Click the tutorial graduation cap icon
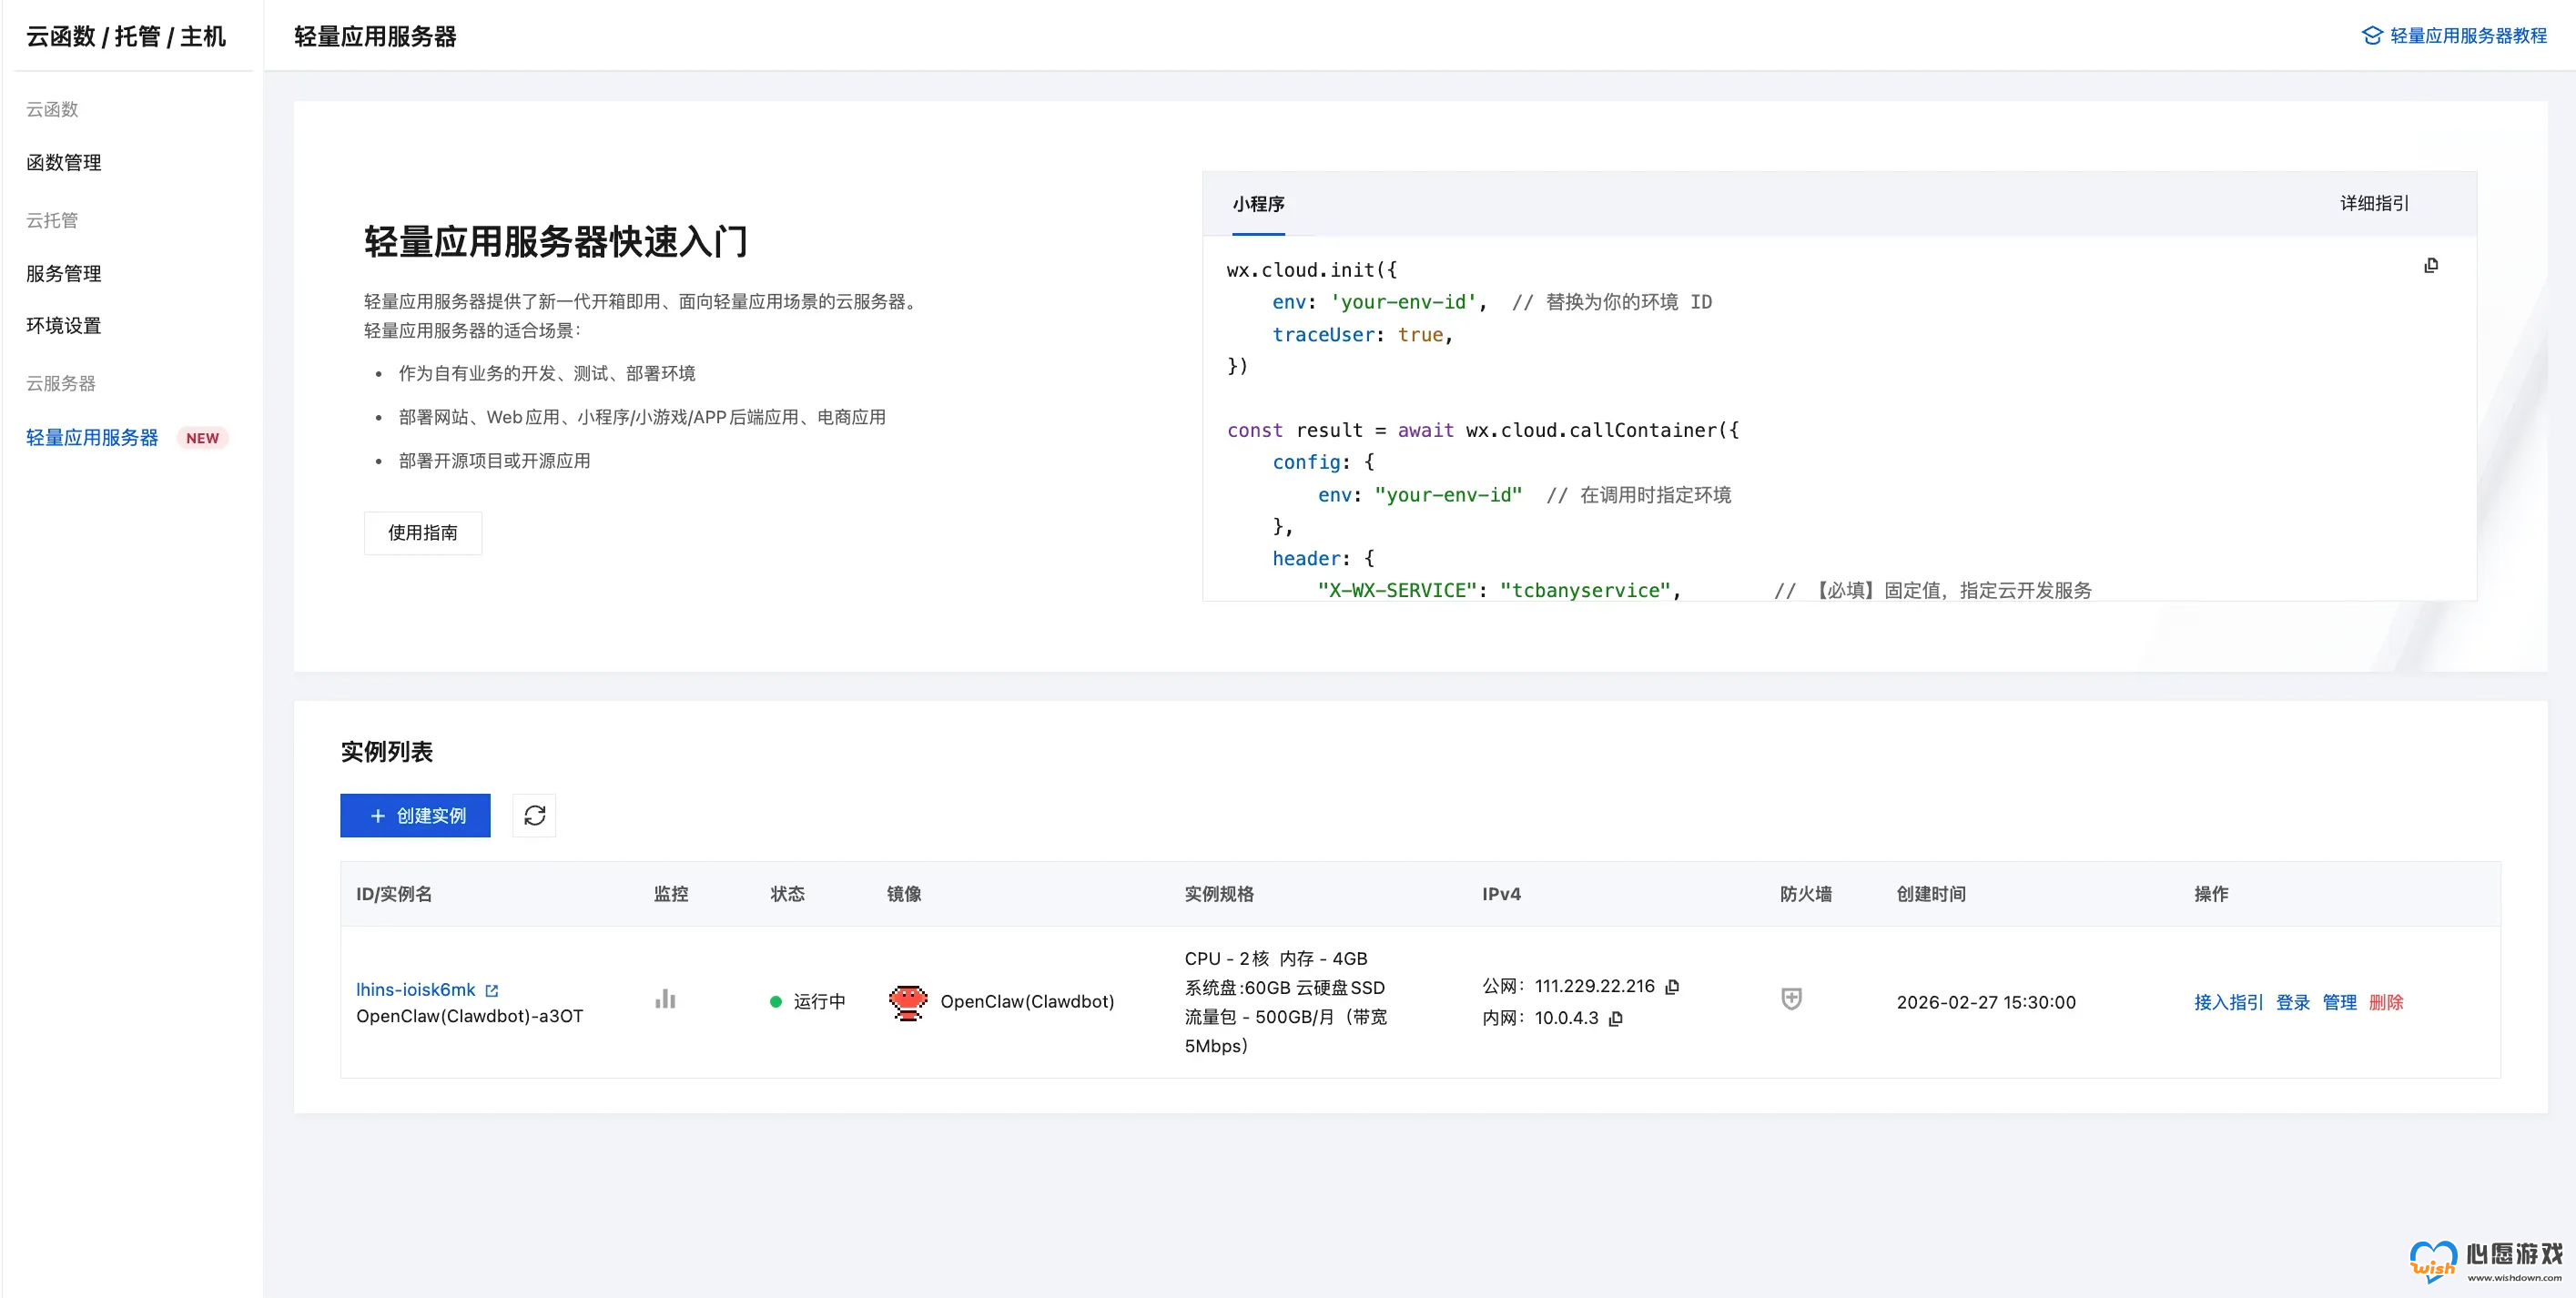 tap(2371, 36)
